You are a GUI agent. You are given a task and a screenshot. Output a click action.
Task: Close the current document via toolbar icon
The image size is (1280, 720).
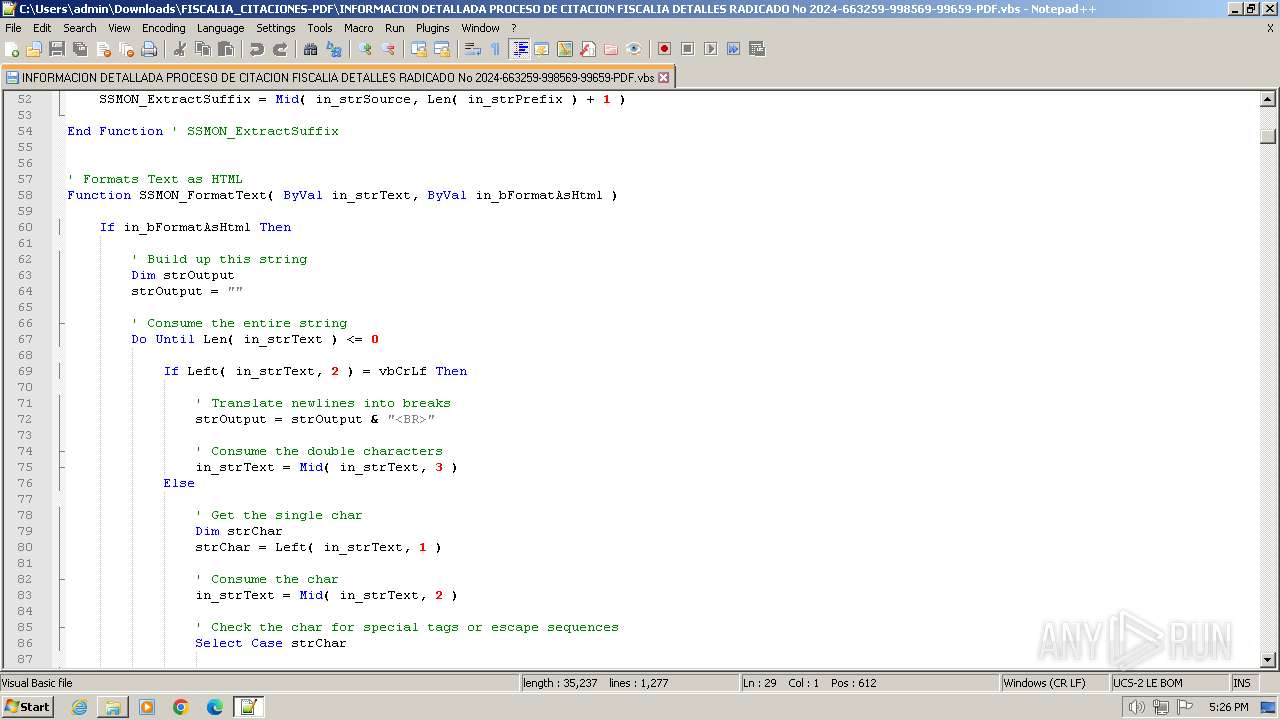[x=103, y=49]
